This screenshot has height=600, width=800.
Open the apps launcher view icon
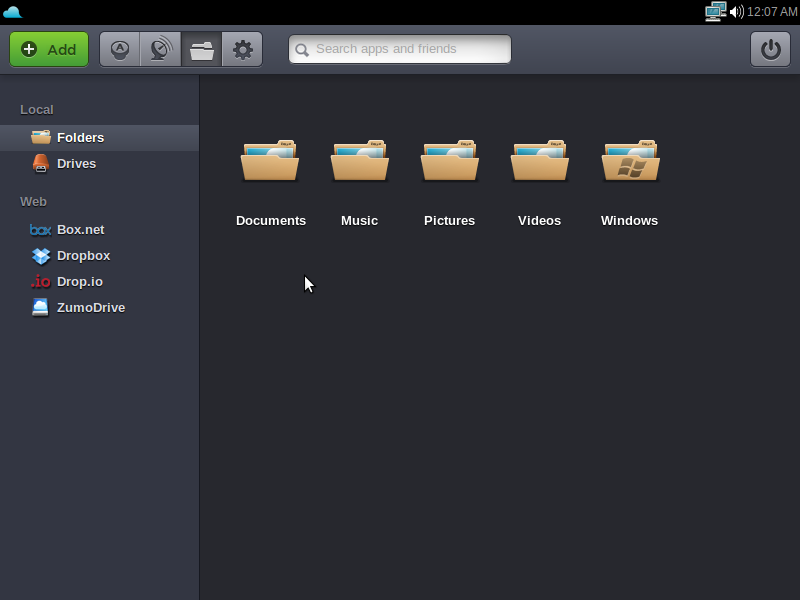coord(120,49)
